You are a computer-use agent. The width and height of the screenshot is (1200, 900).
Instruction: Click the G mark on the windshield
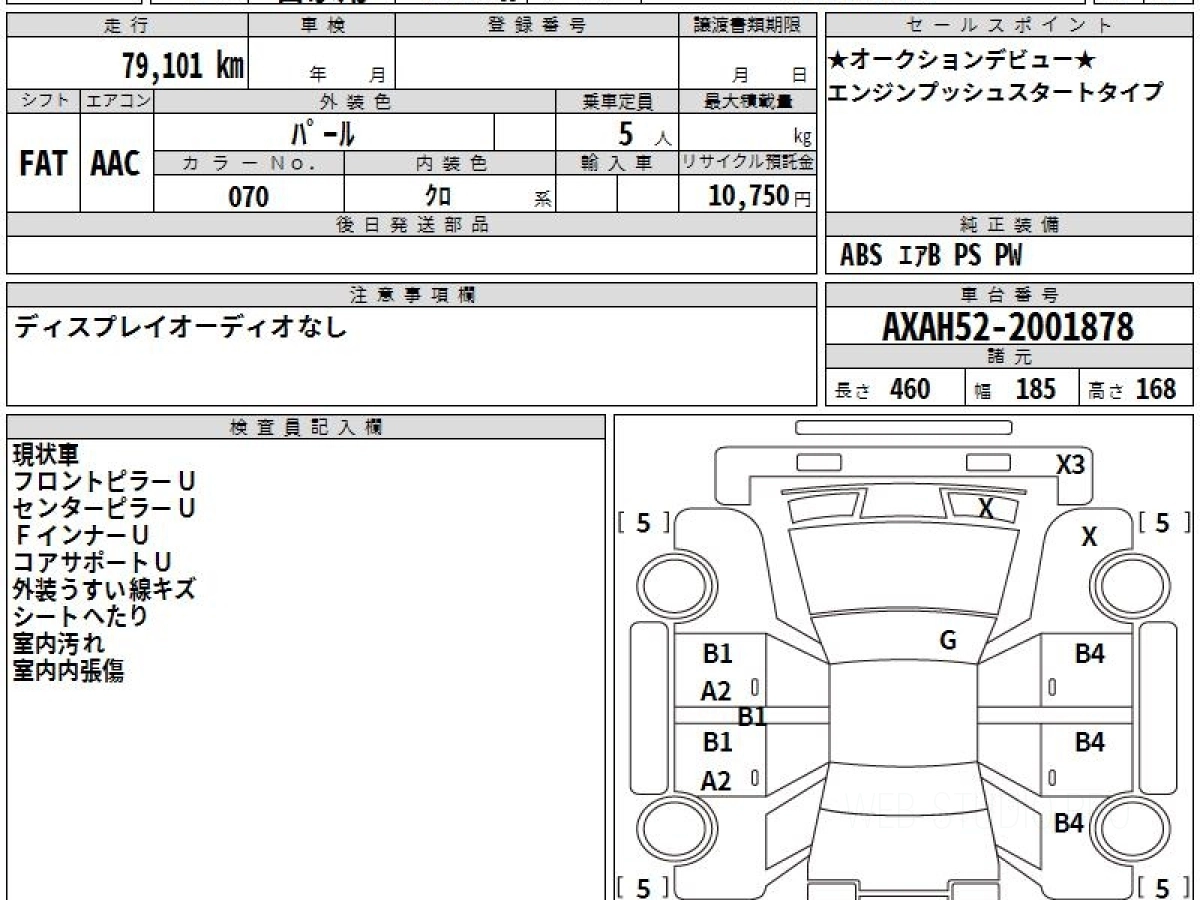tap(948, 641)
